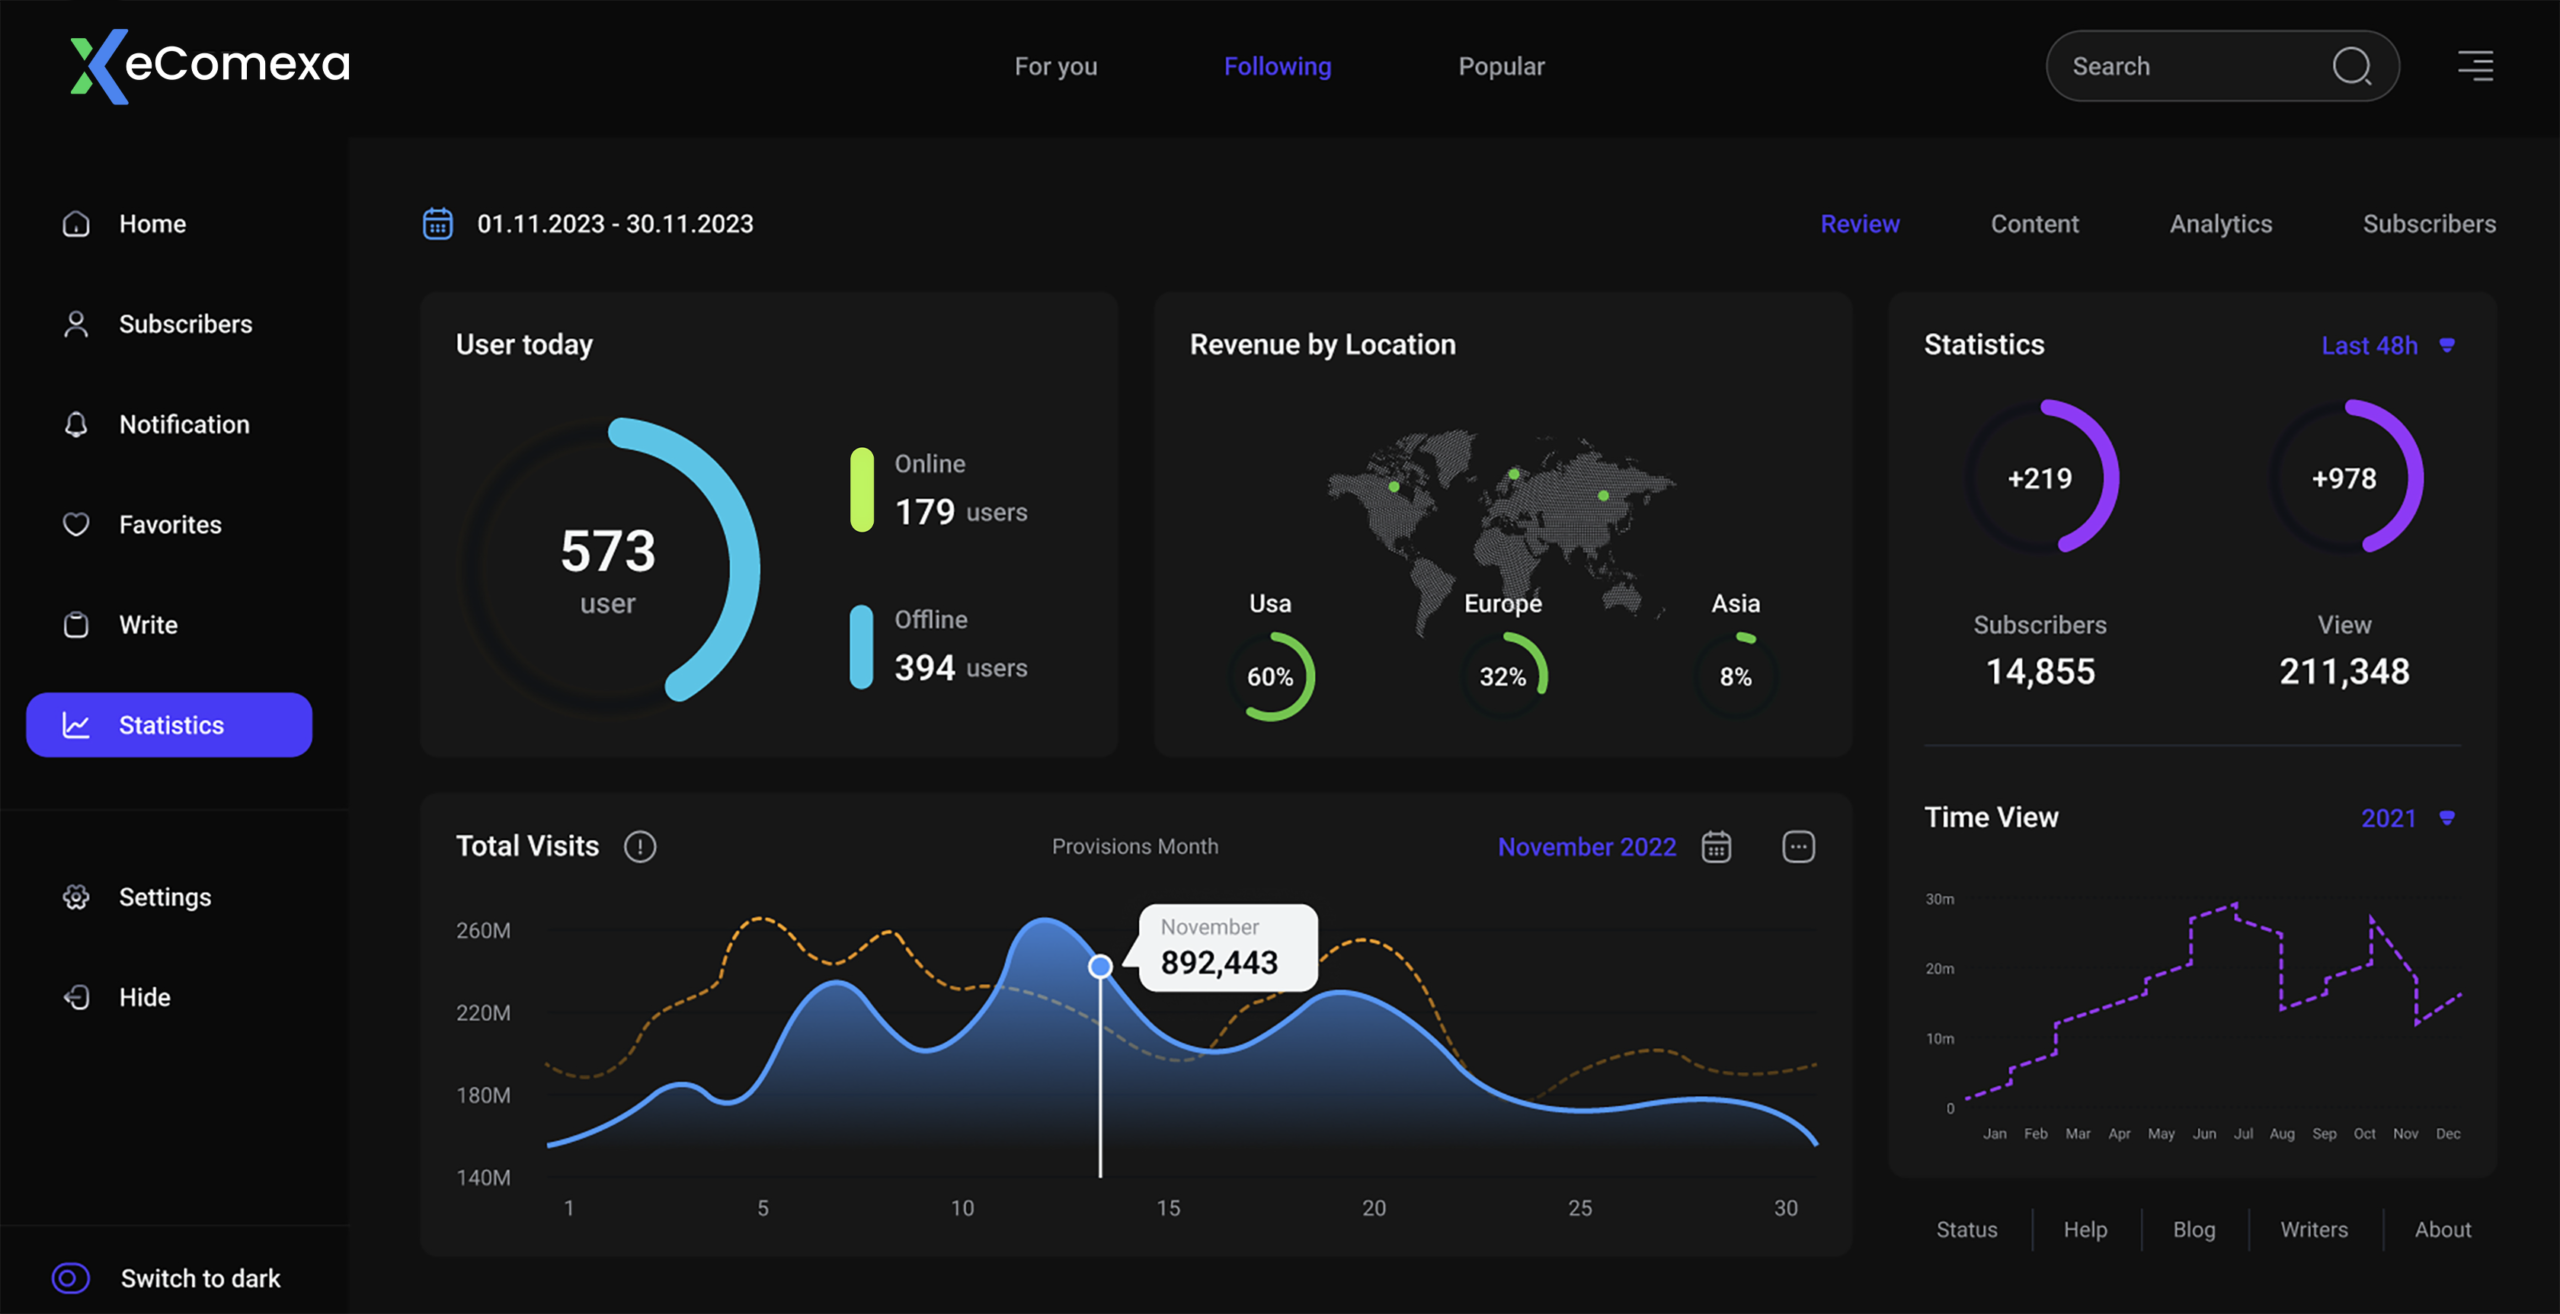Viewport: 2560px width, 1314px height.
Task: Open the calendar icon next to November 2022
Action: [1716, 847]
